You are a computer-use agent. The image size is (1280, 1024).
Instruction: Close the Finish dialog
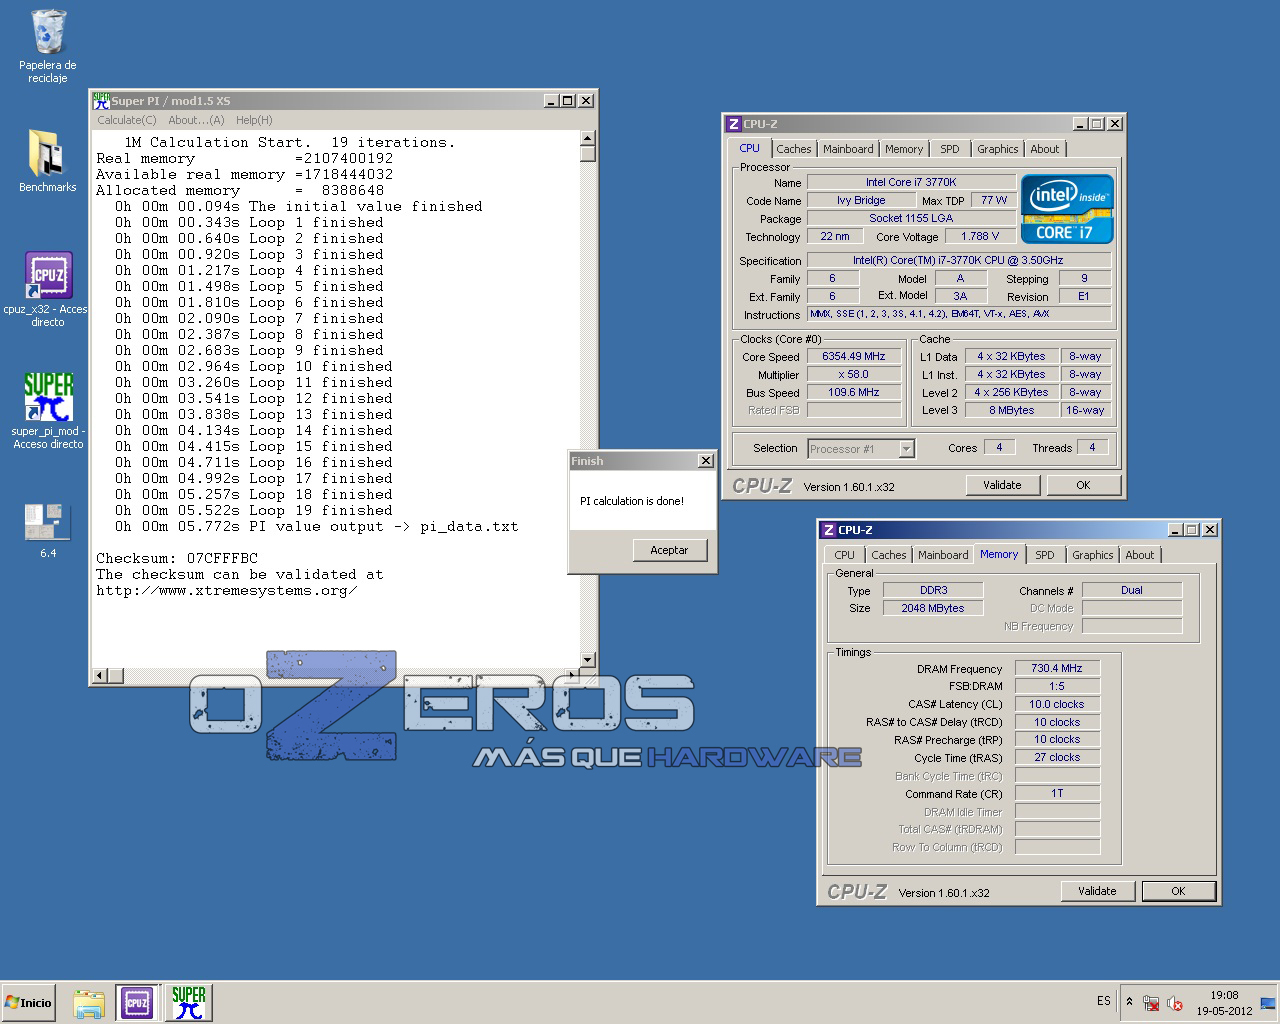click(706, 461)
